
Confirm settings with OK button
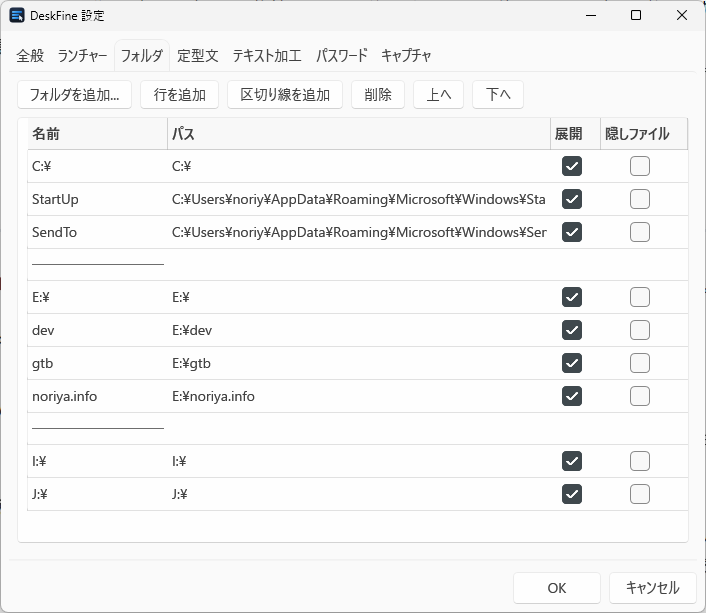coord(557,588)
